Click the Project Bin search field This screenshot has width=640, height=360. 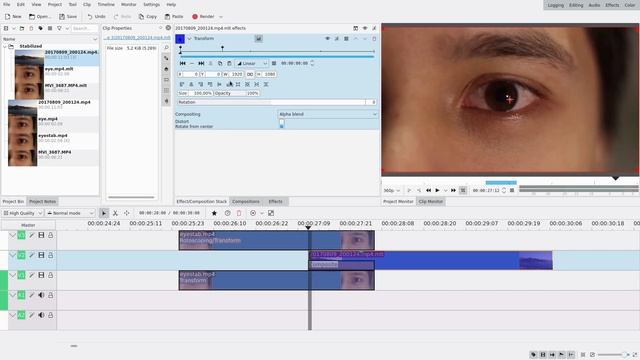point(84,28)
